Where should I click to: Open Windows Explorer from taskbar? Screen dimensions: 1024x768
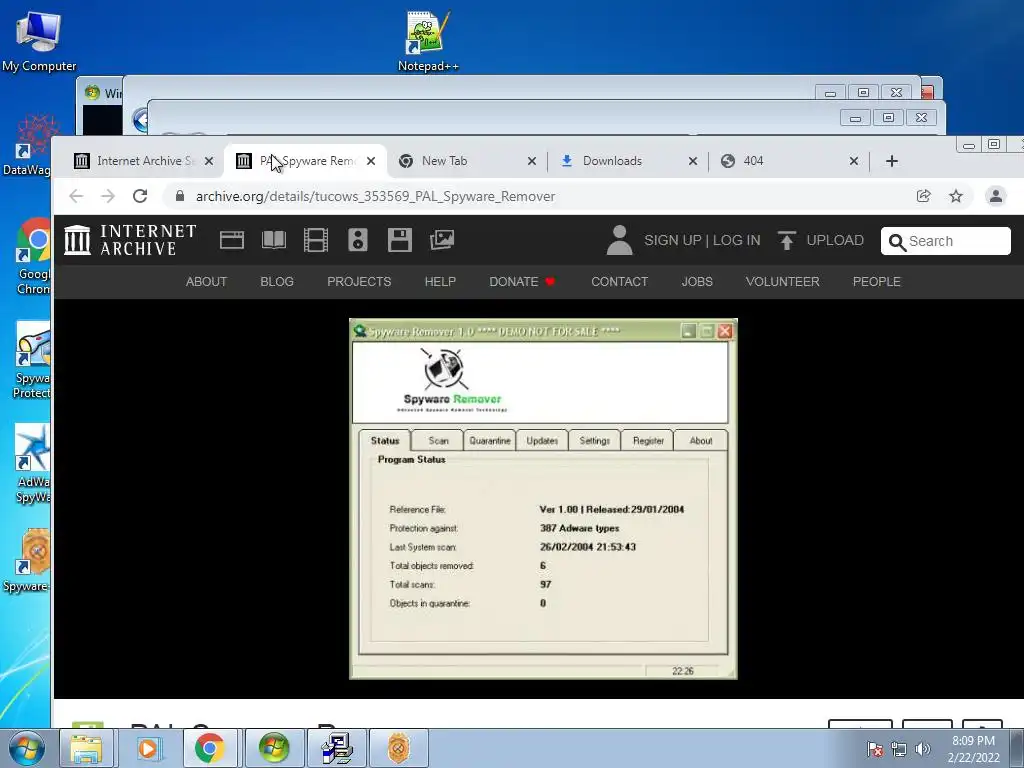(87, 748)
